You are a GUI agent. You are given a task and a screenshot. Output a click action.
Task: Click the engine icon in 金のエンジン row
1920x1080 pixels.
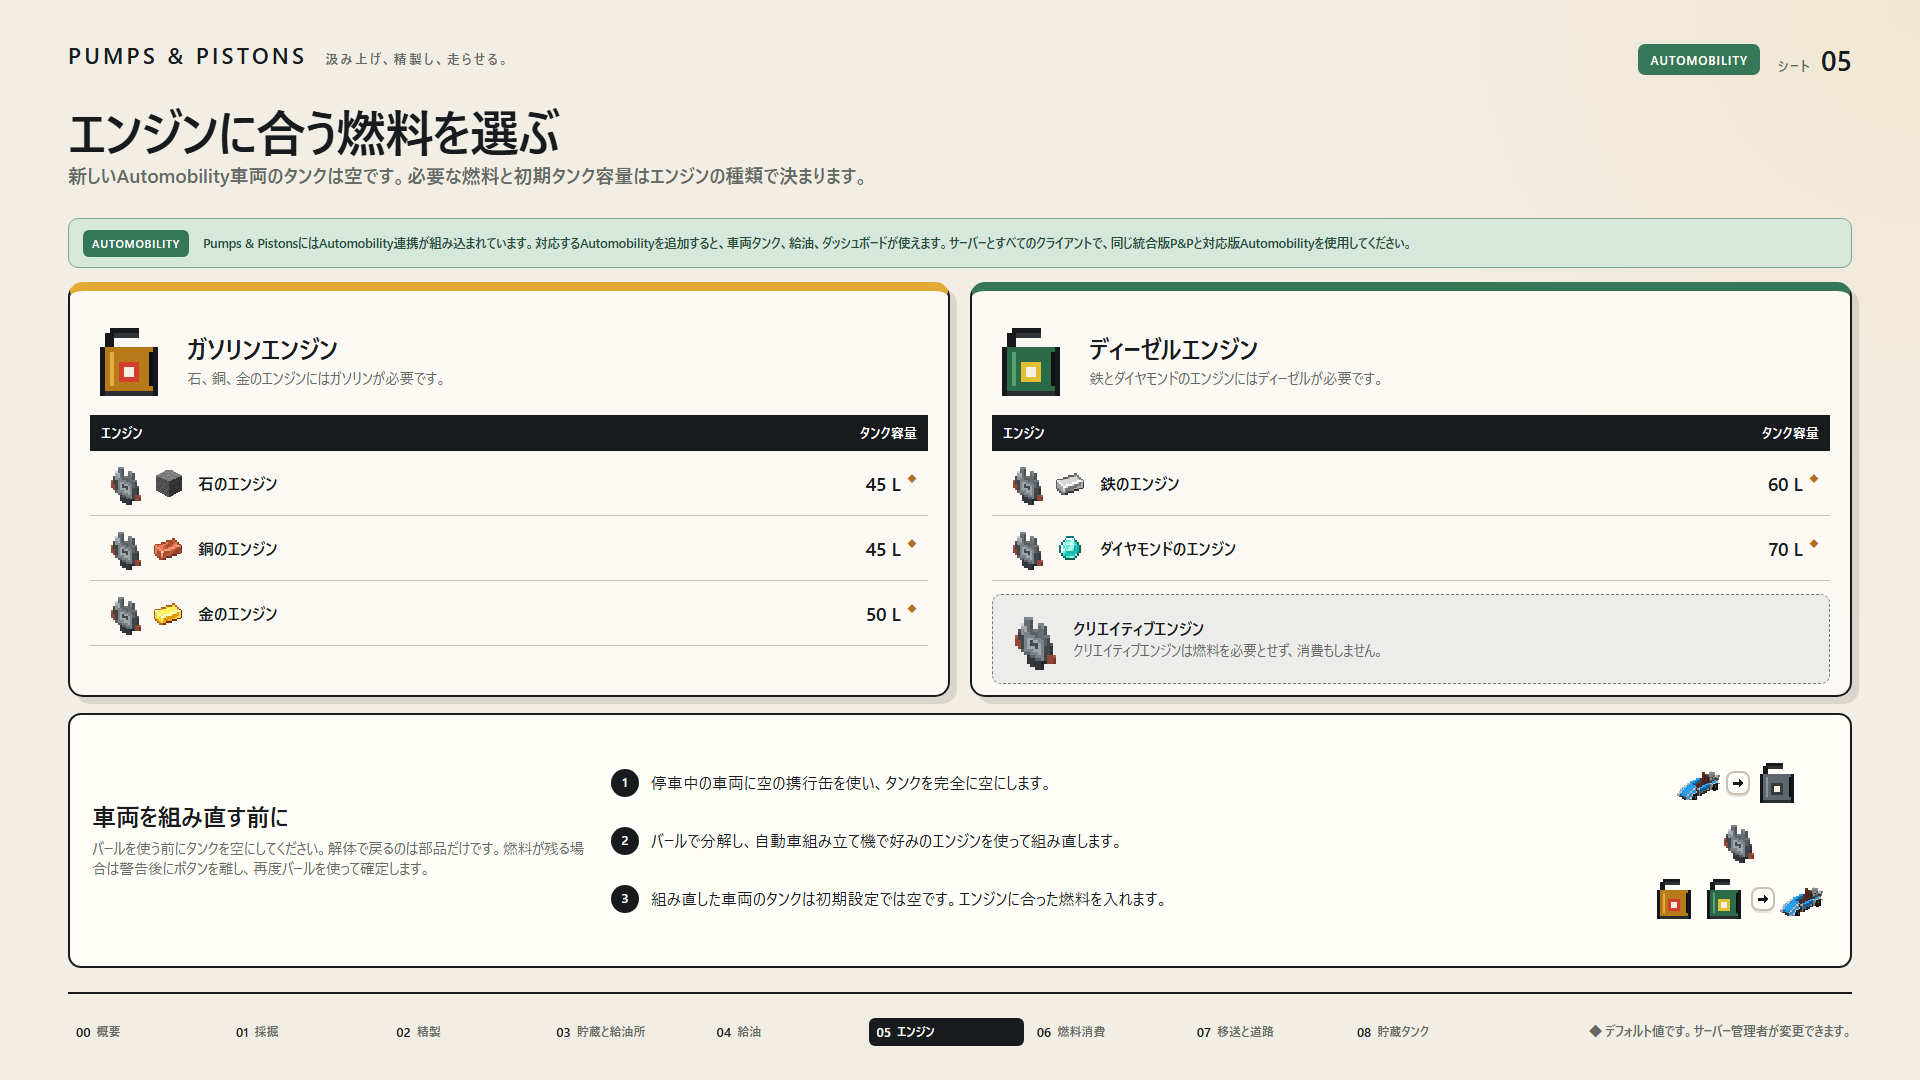[126, 615]
